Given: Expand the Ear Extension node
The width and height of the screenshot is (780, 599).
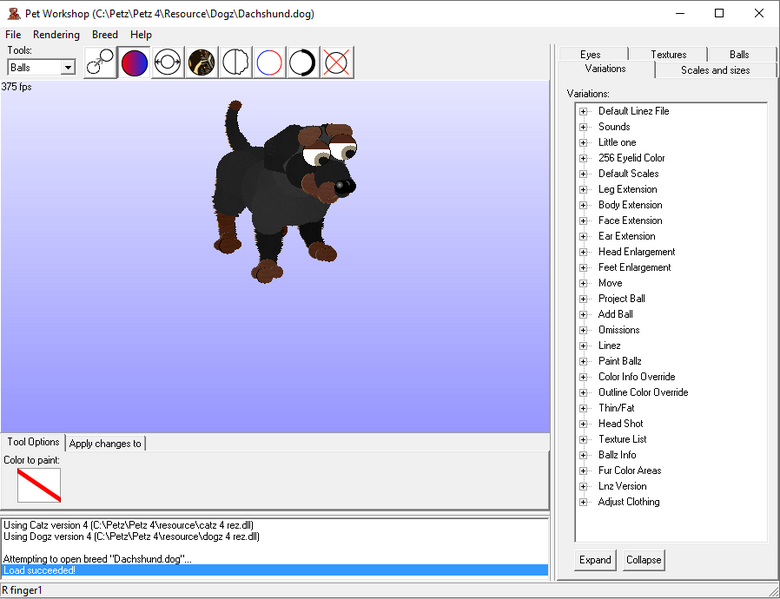Looking at the screenshot, I should click(x=583, y=236).
